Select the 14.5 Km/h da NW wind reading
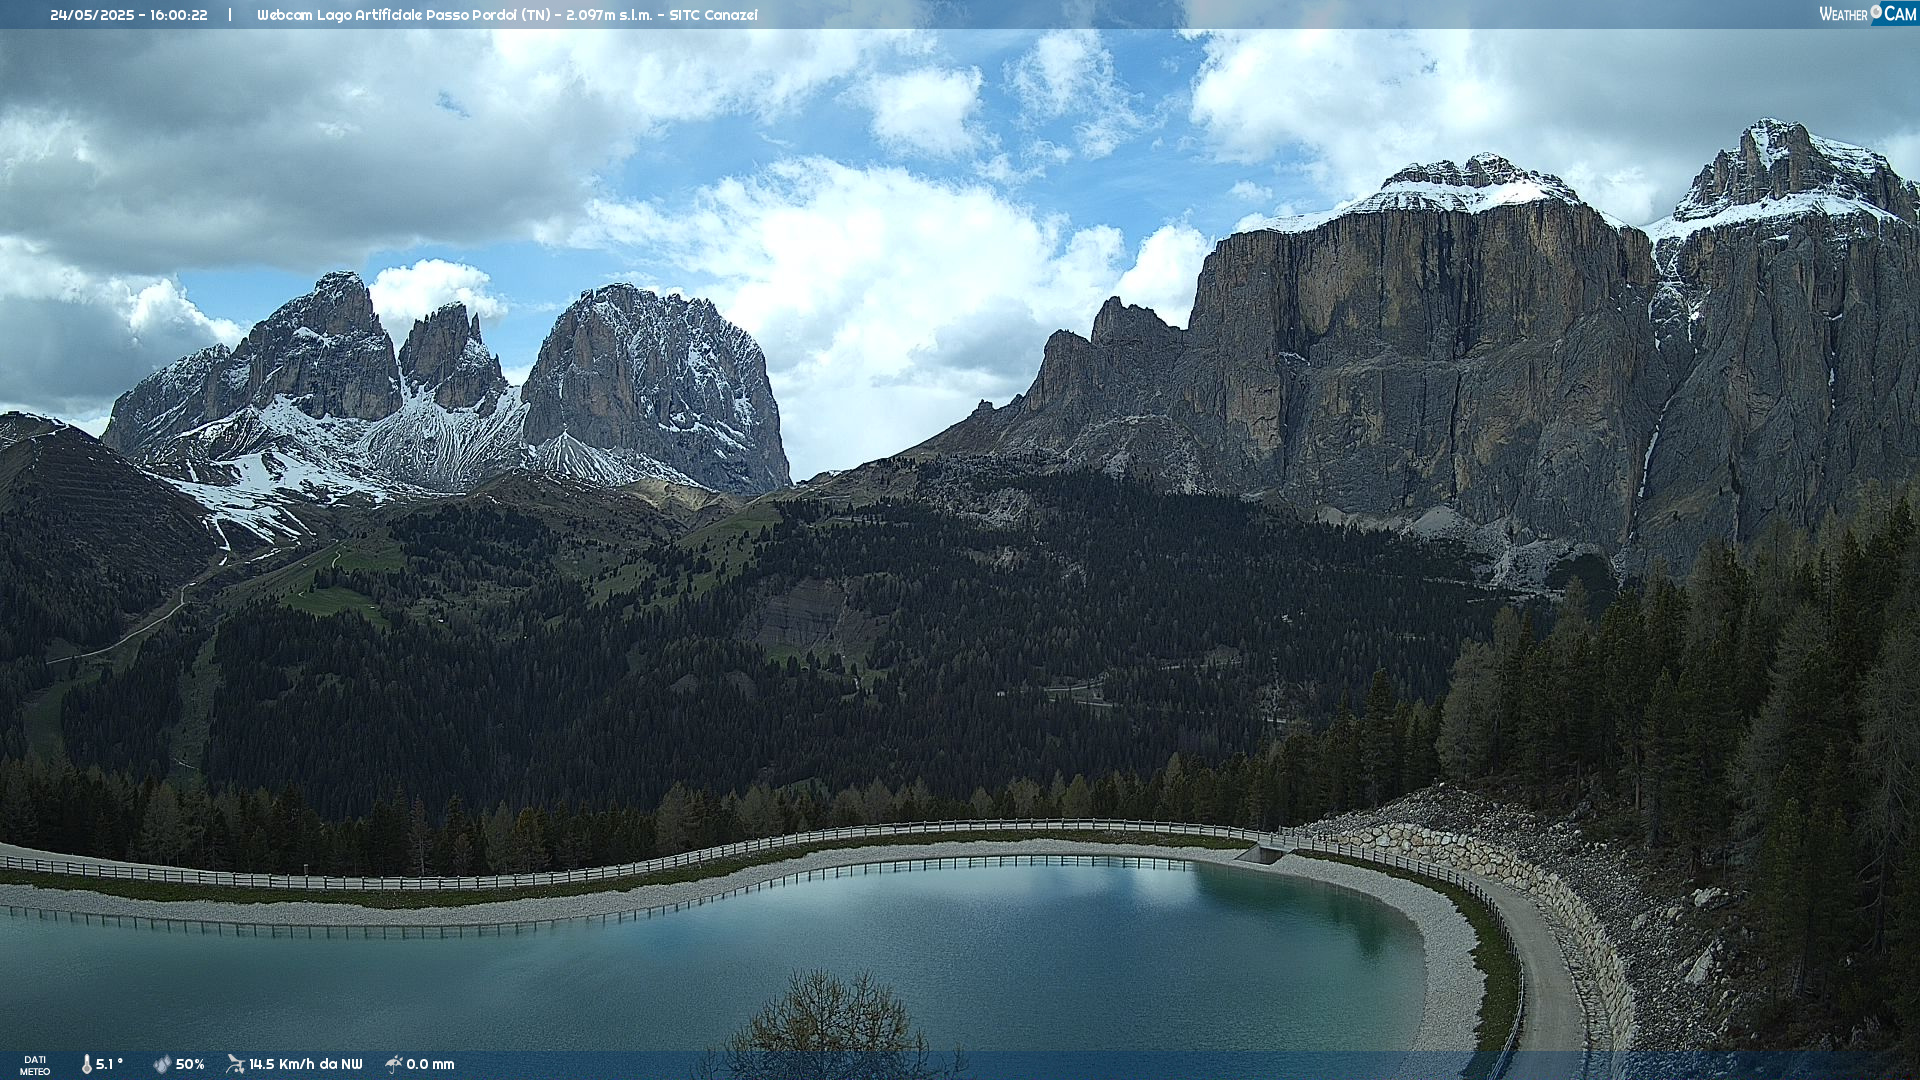Viewport: 1920px width, 1080px height. [306, 1064]
